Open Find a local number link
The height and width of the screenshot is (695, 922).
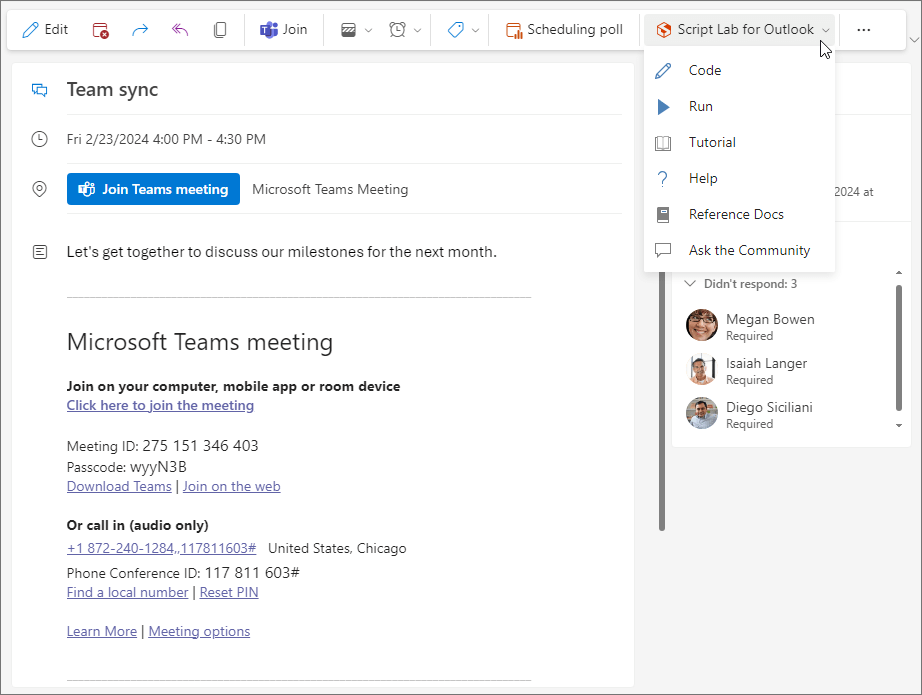click(x=128, y=592)
